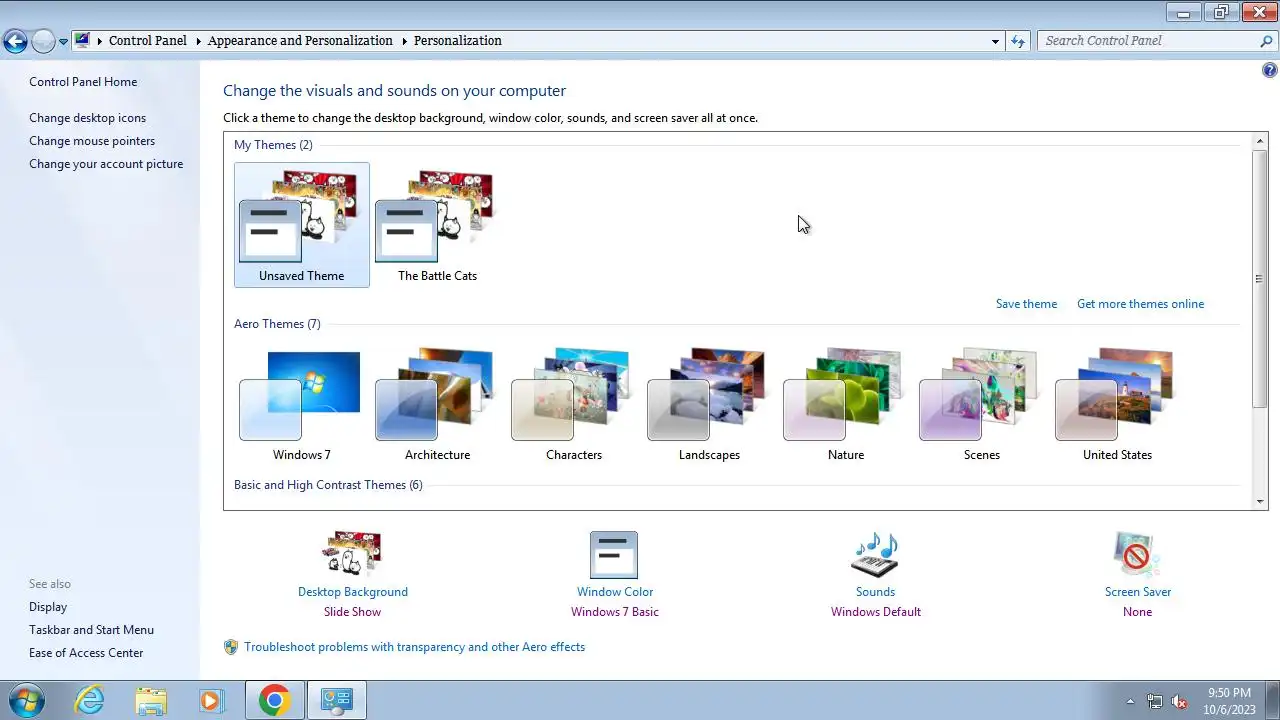
Task: Click Control Panel in breadcrumb
Action: (x=148, y=41)
